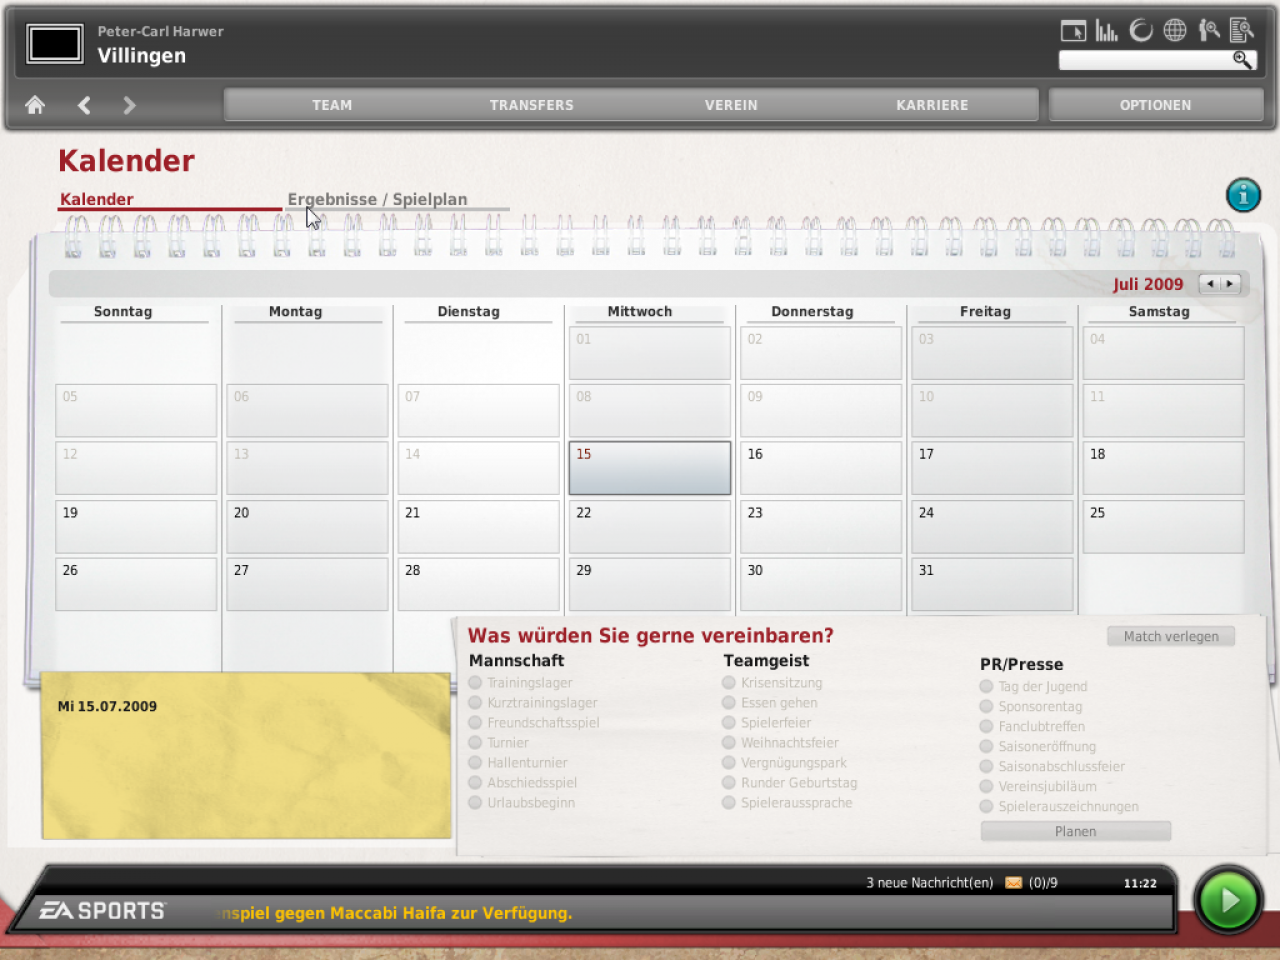Select Saisoneröffnung radio option
1280x960 pixels.
[x=986, y=747]
